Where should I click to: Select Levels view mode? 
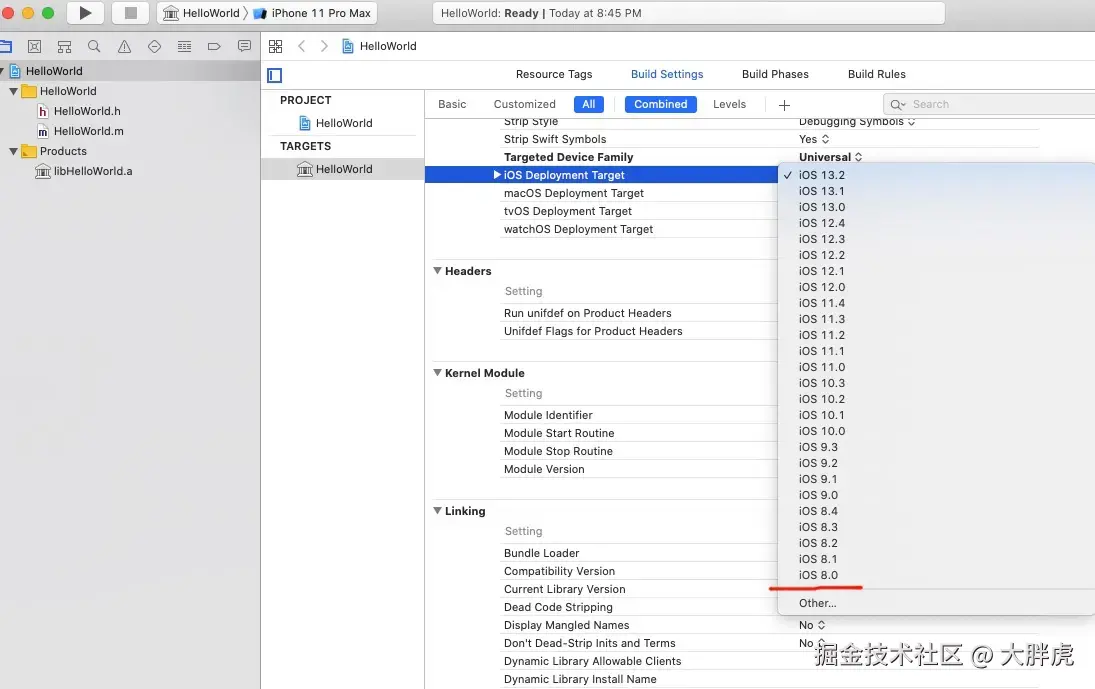click(729, 104)
